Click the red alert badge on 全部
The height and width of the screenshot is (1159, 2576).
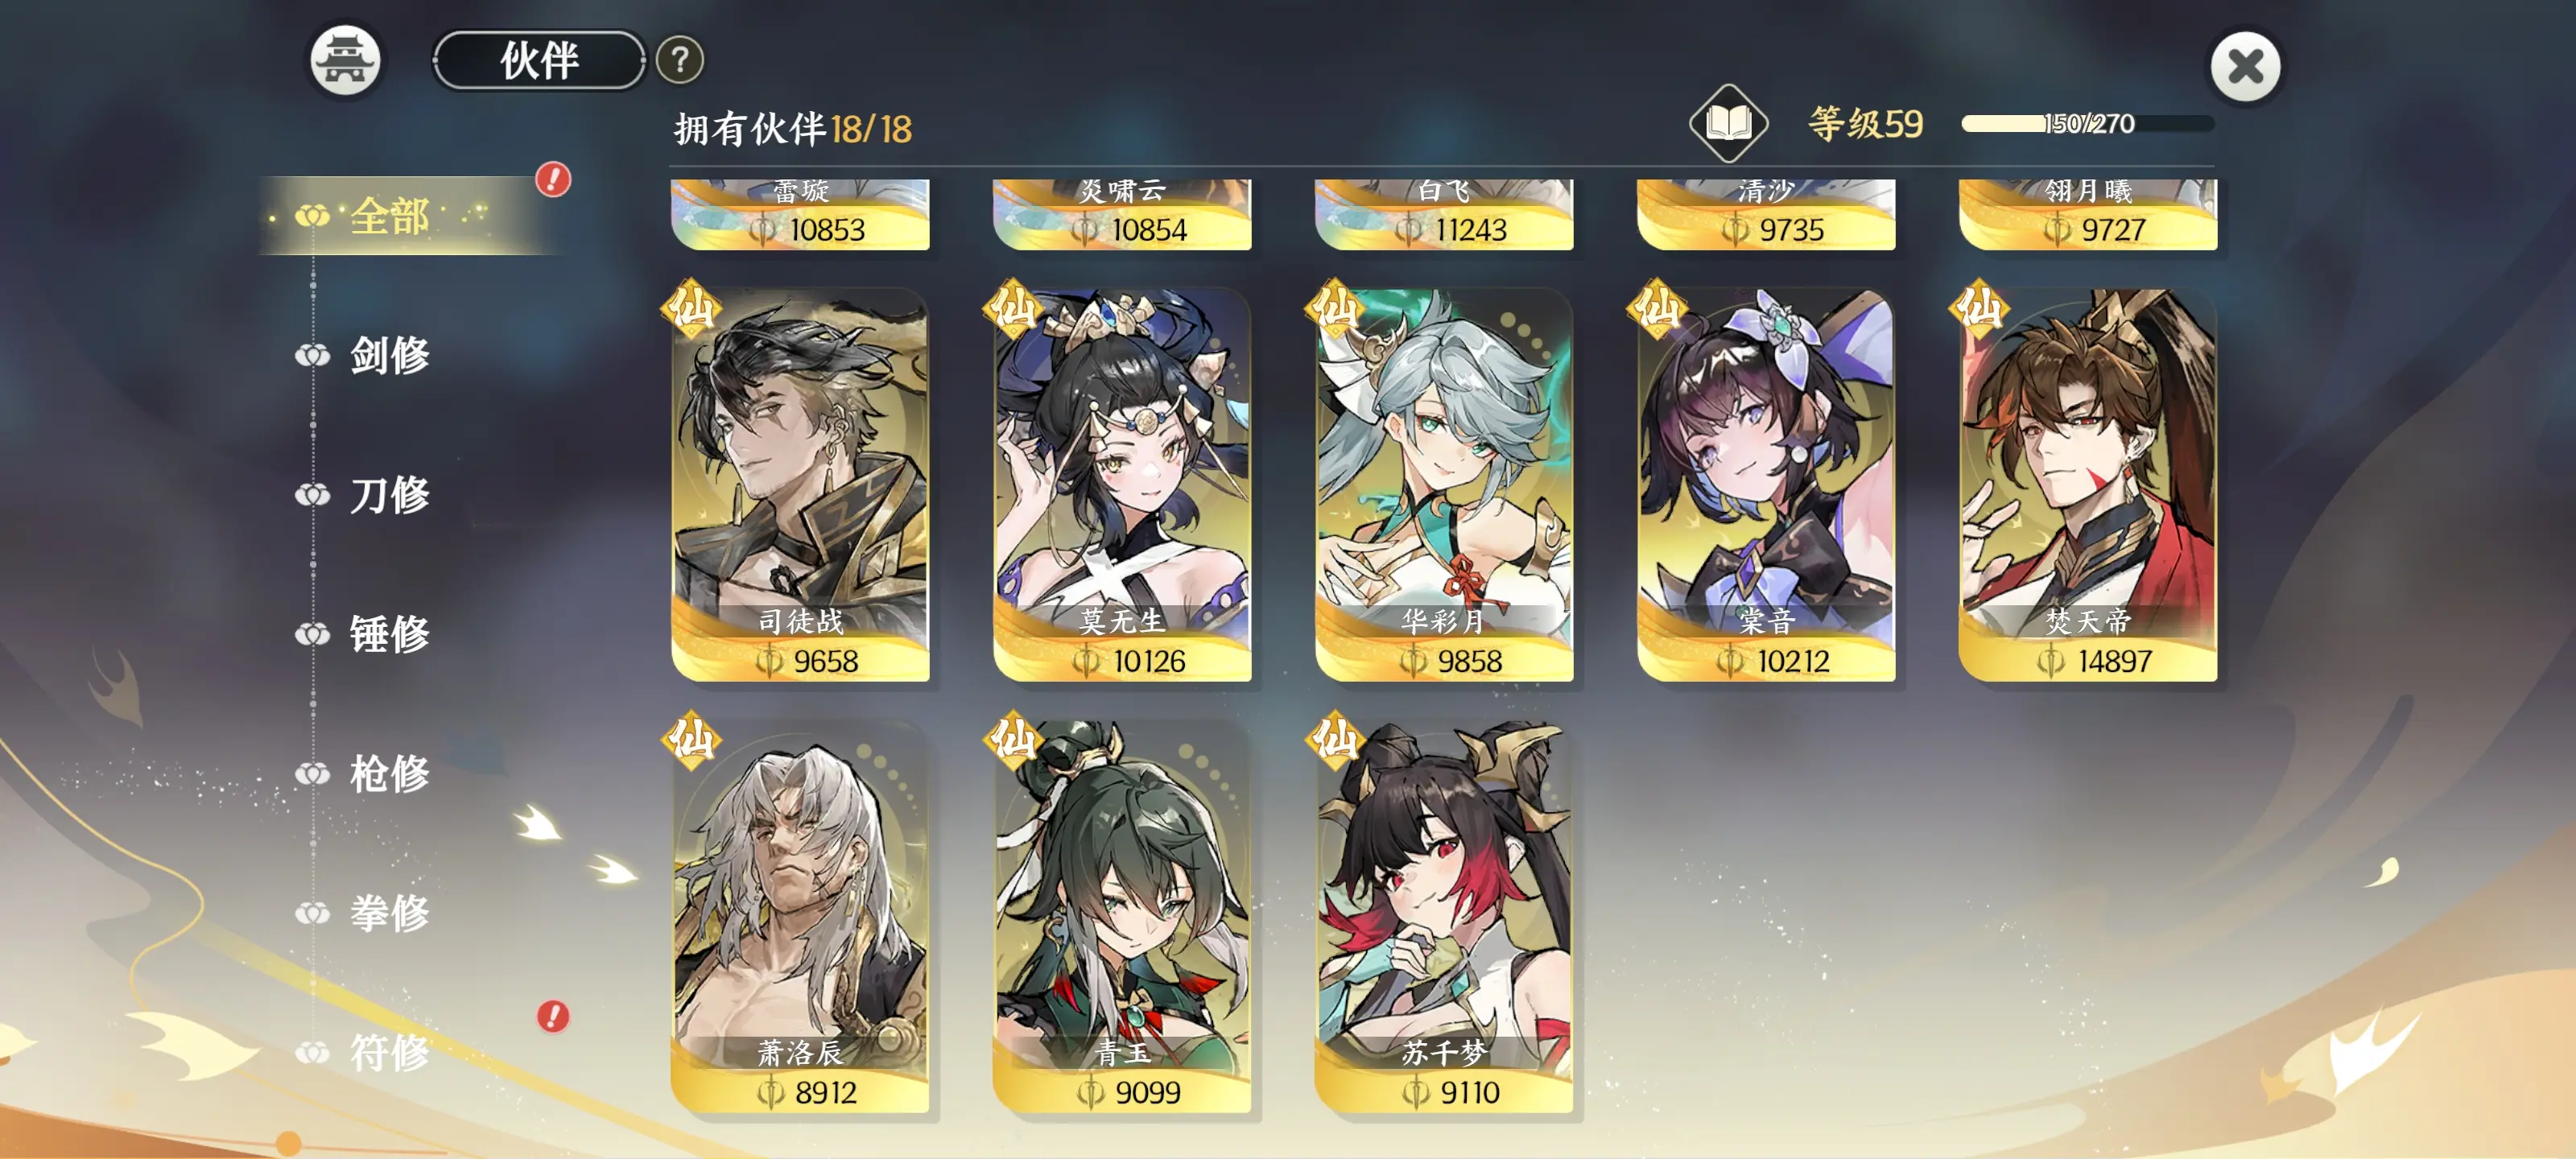(553, 180)
